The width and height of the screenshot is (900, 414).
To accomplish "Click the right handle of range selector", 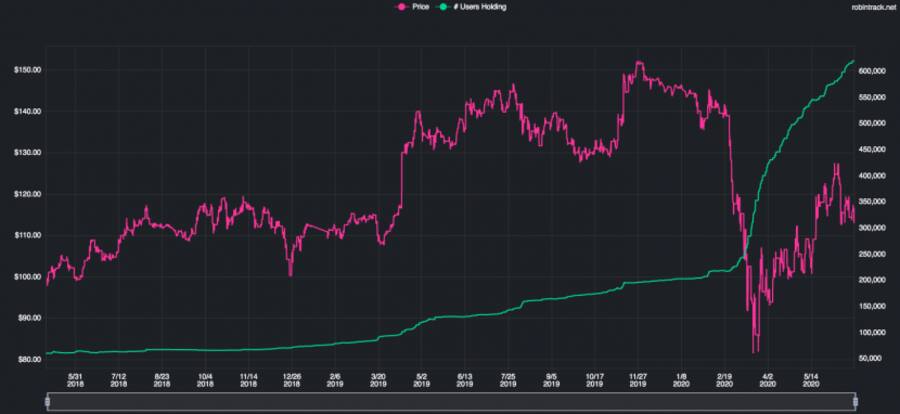I will pyautogui.click(x=855, y=400).
